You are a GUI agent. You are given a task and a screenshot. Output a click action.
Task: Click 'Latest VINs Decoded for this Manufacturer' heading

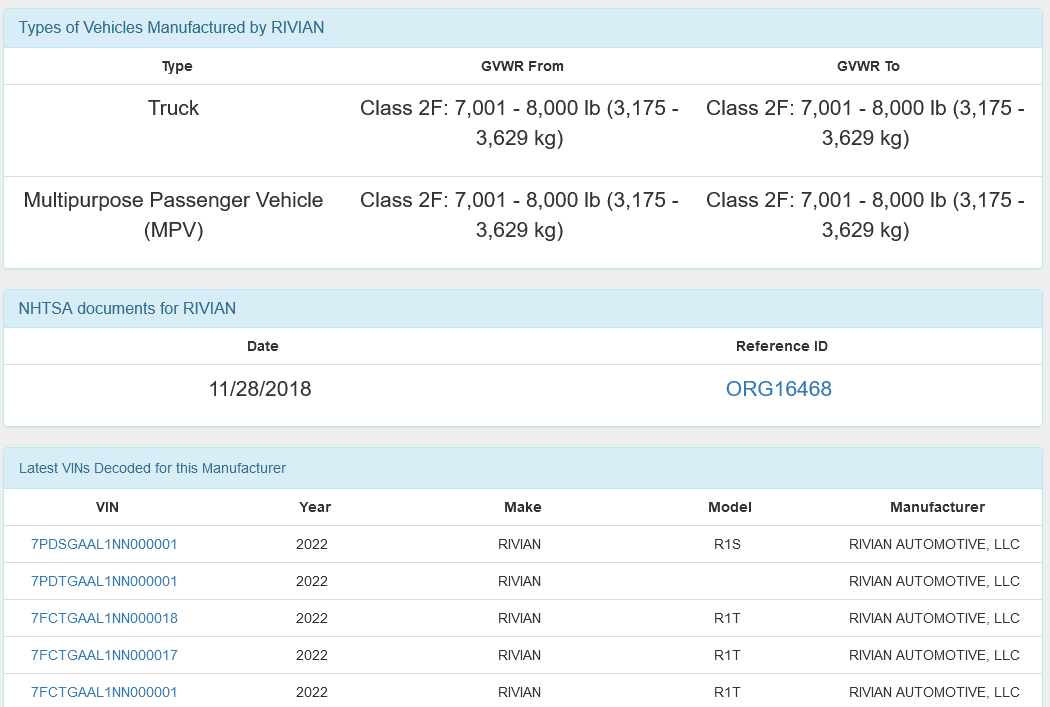[152, 468]
